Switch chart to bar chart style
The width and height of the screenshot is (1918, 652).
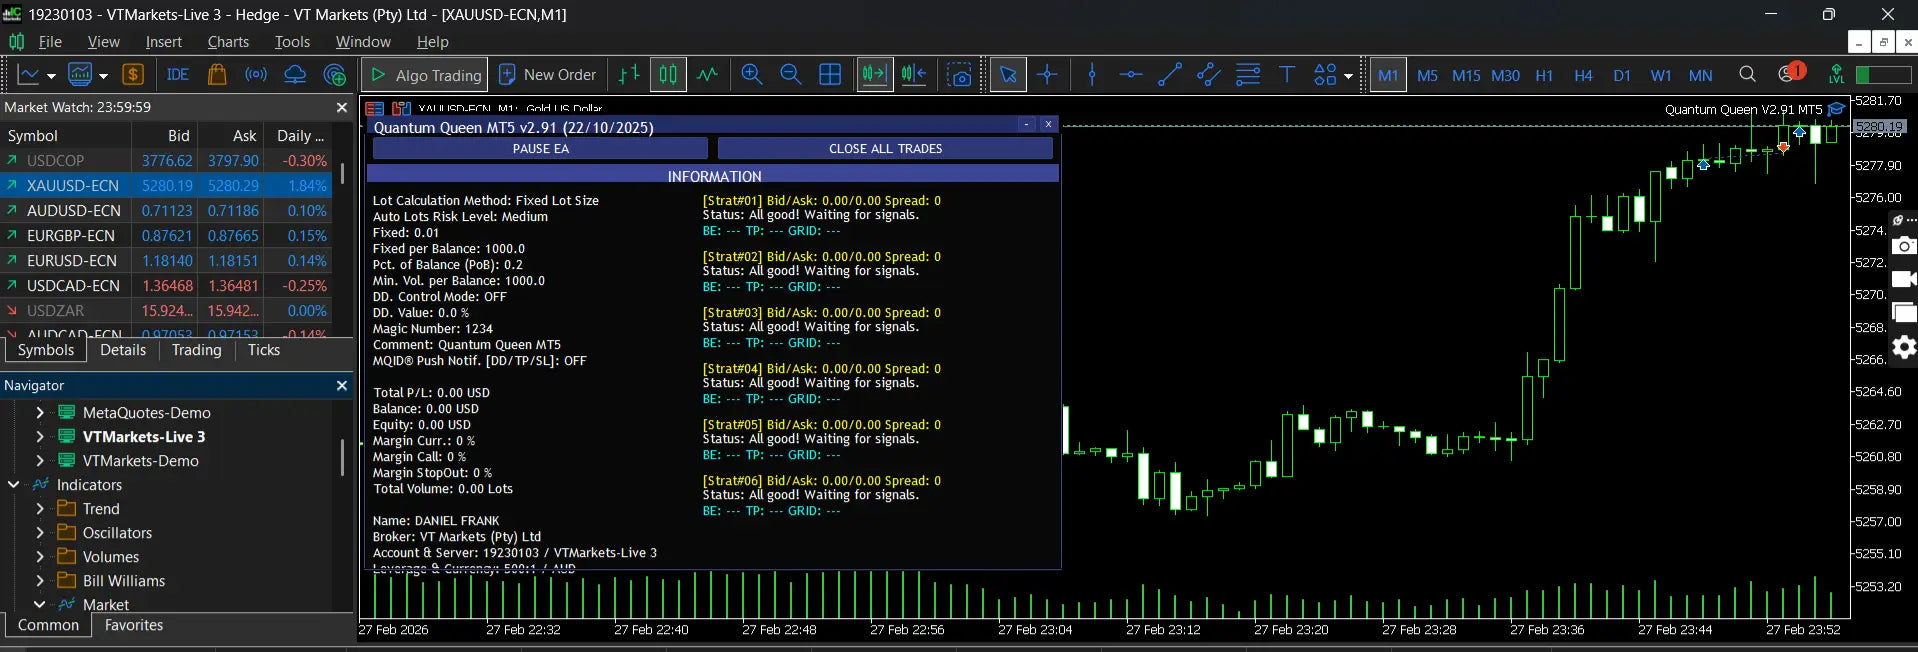tap(629, 75)
